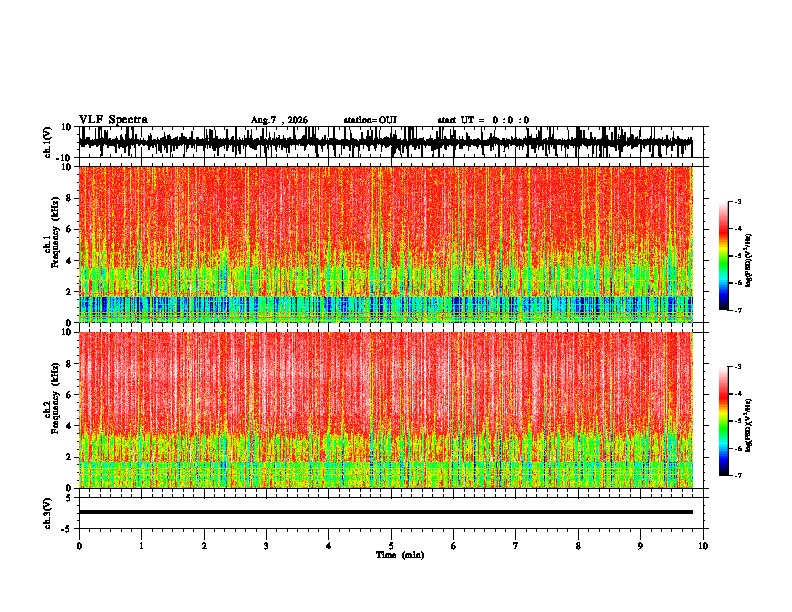
Task: Click the ch.1 spectrogram color scale bar
Action: [723, 256]
